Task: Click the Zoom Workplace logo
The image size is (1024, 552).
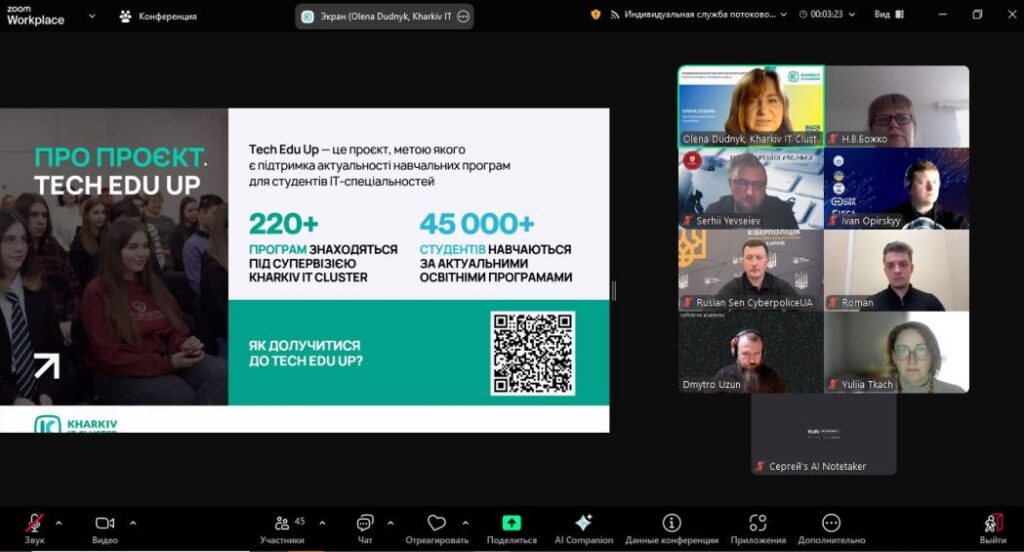Action: tap(35, 16)
